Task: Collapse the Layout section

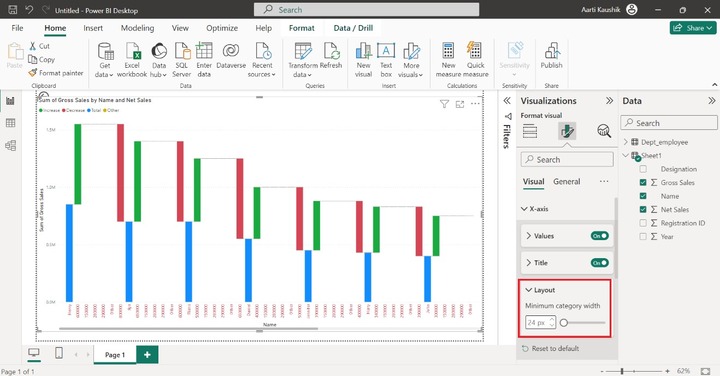Action: tap(529, 290)
